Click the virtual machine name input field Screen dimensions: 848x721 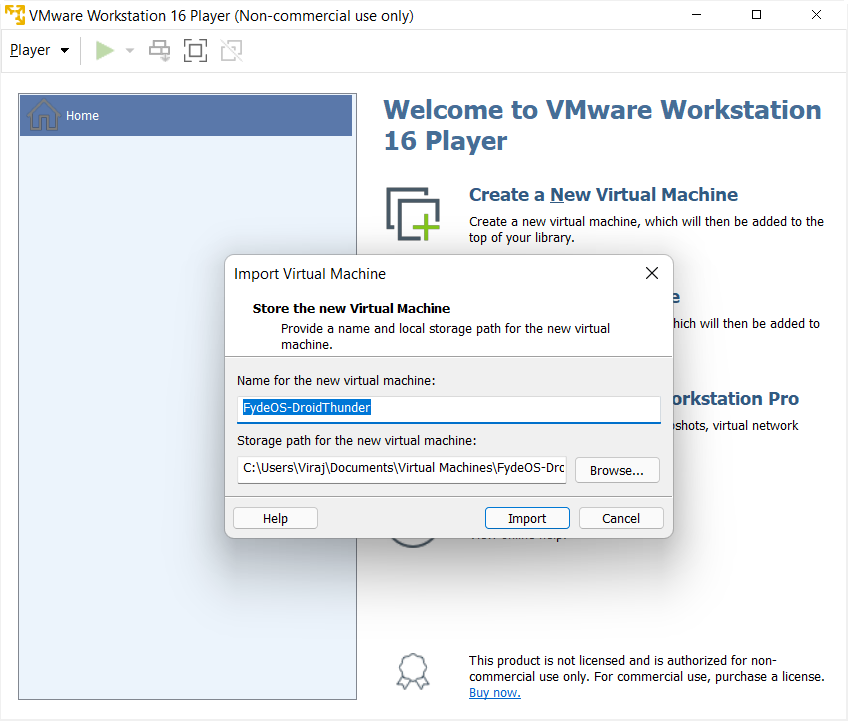(449, 409)
